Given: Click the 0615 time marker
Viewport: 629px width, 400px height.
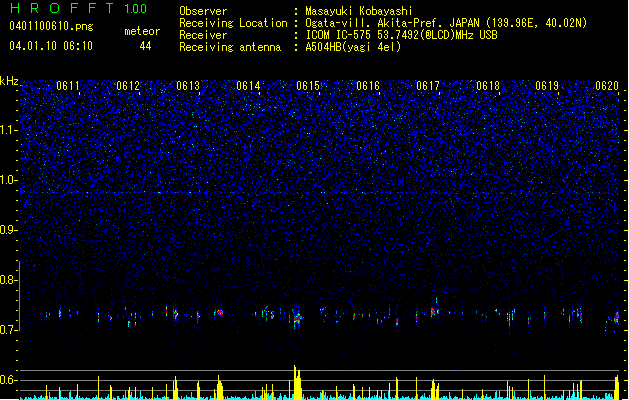Looking at the screenshot, I should pyautogui.click(x=308, y=86).
